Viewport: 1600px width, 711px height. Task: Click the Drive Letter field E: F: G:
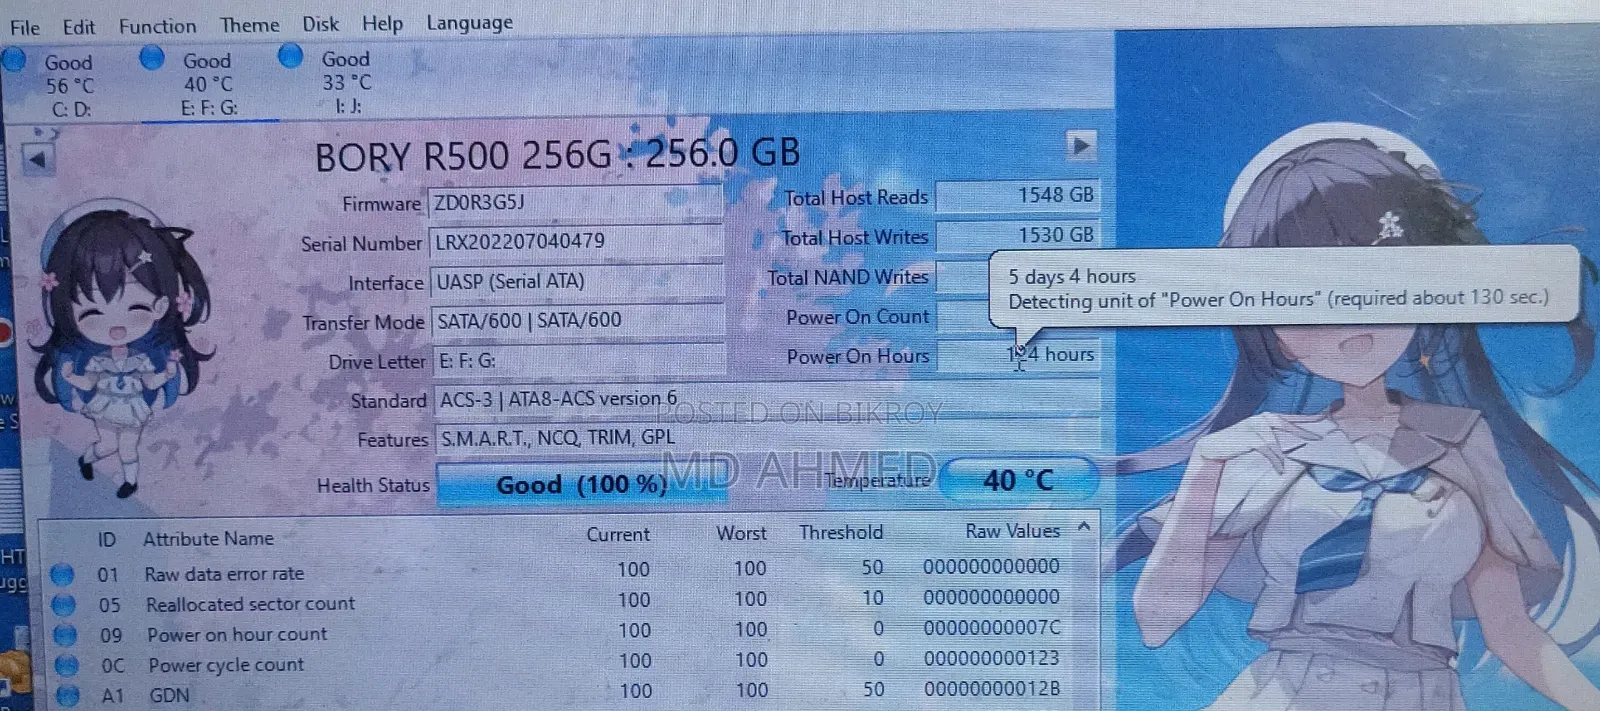[x=579, y=360]
